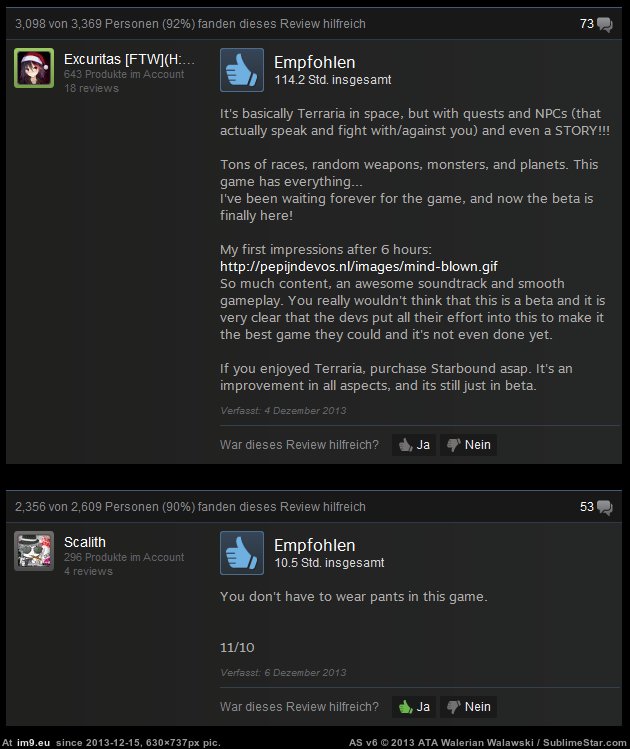Viewport: 630px width, 749px height.
Task: Open 296 Produkte im Account list
Action: 124,557
